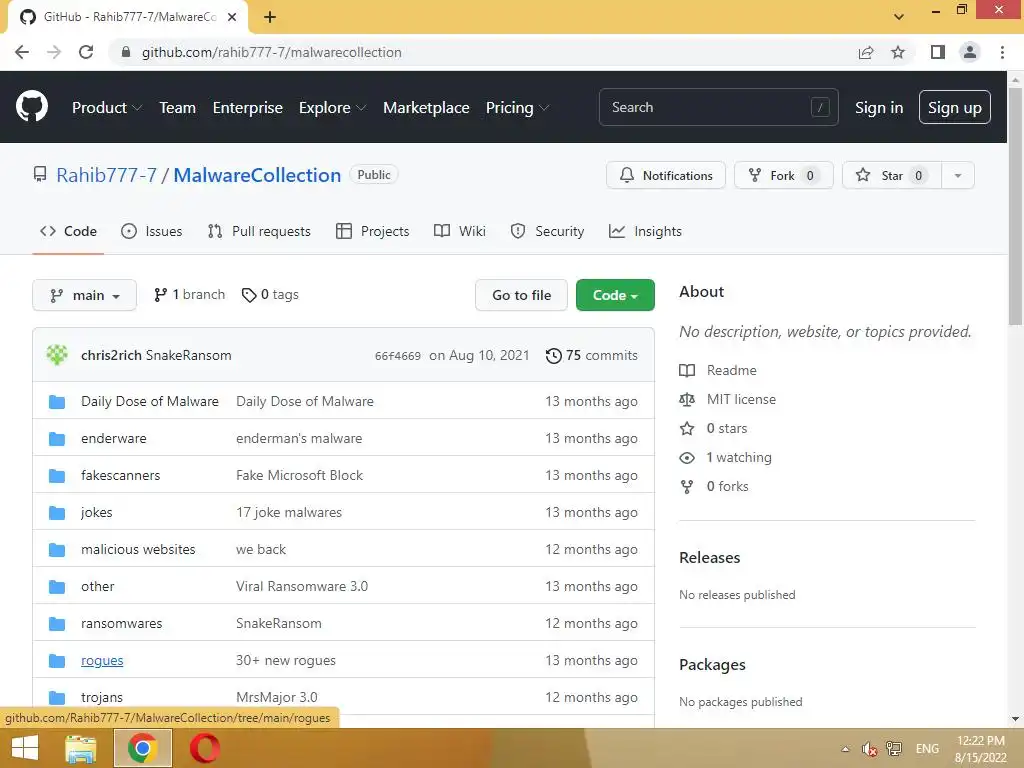This screenshot has width=1024, height=768.
Task: Open MalwareCollection repo title link
Action: tap(257, 175)
